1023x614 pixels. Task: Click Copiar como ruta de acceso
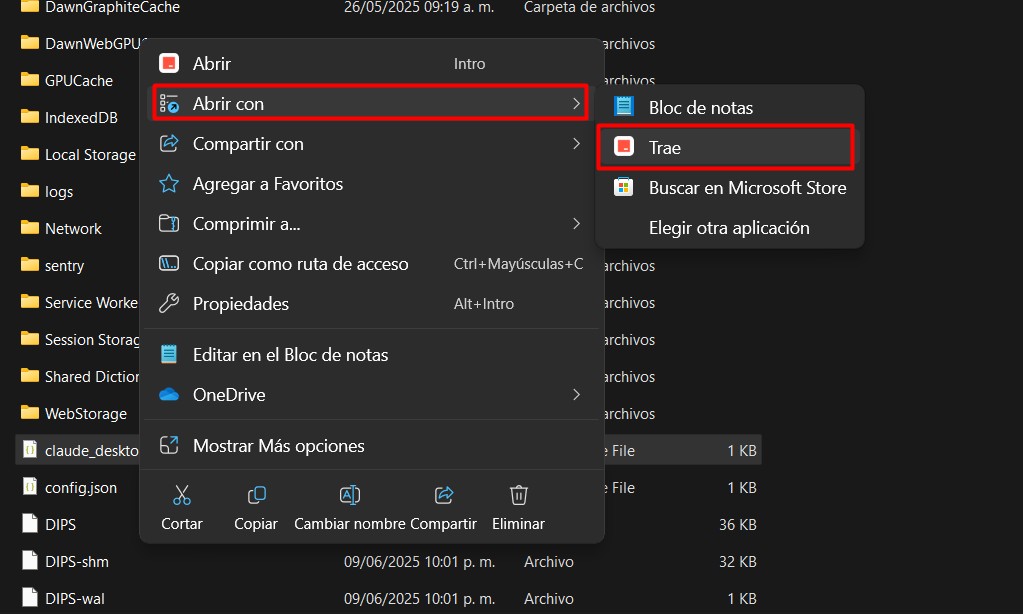[300, 264]
